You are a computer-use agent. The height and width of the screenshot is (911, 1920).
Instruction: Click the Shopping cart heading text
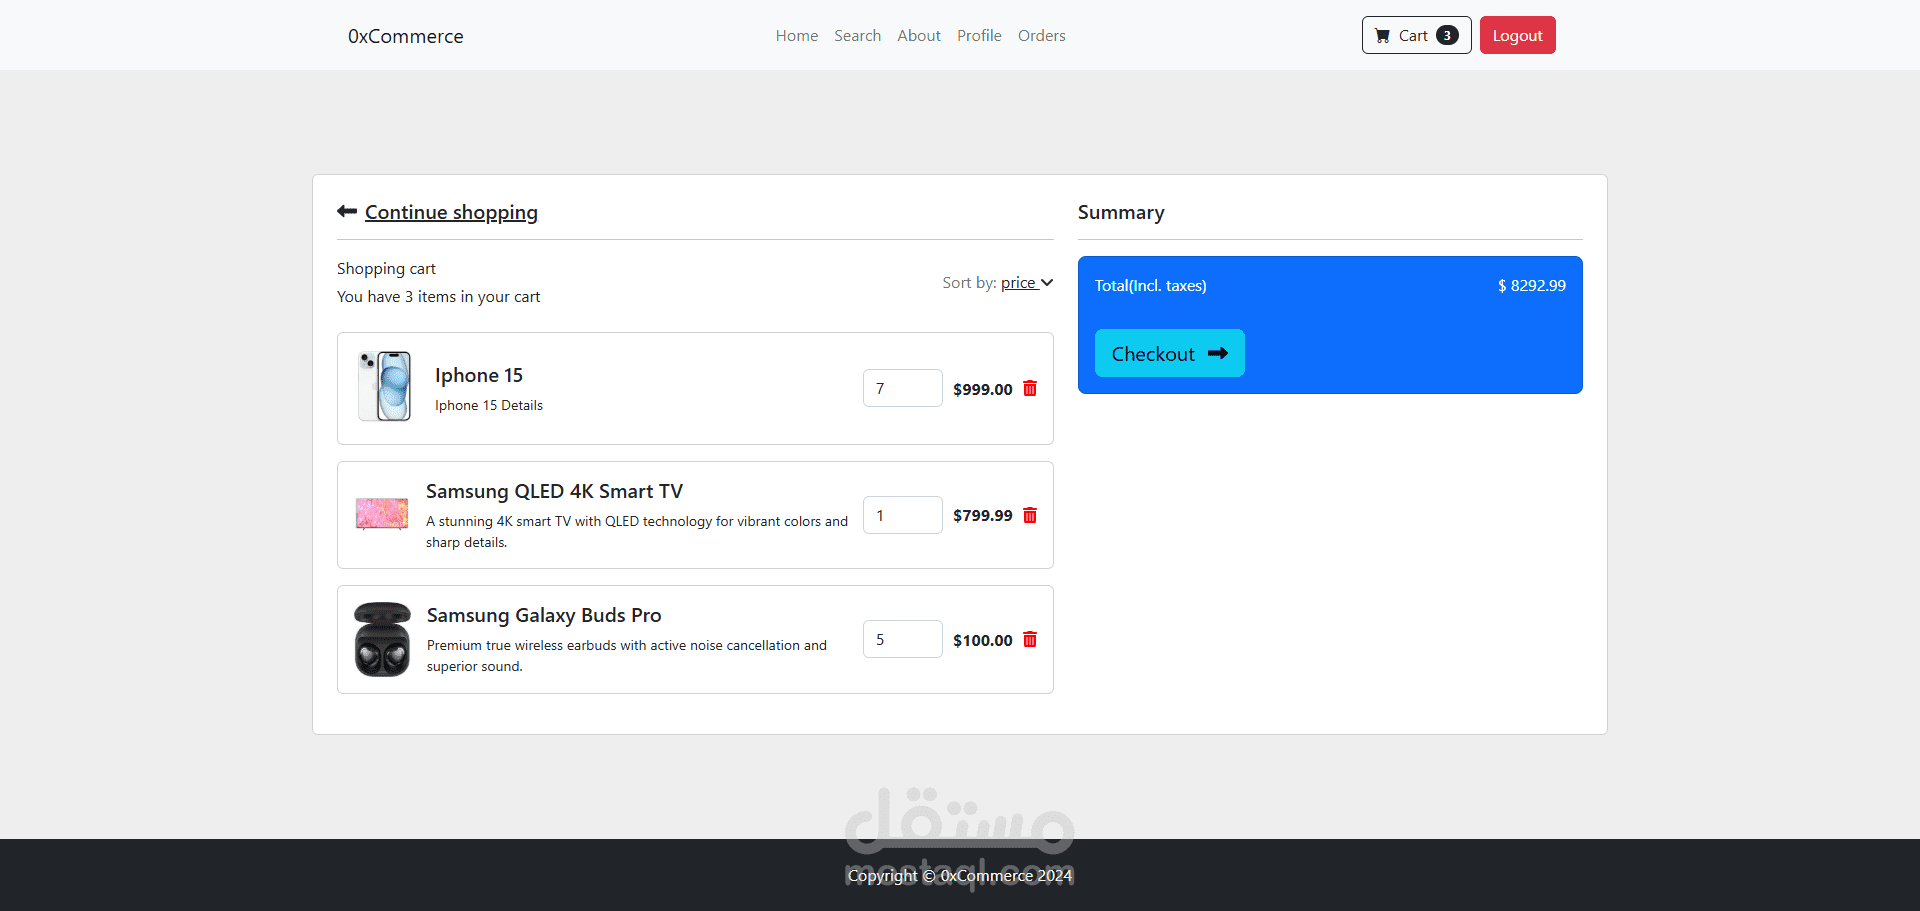[x=386, y=268]
